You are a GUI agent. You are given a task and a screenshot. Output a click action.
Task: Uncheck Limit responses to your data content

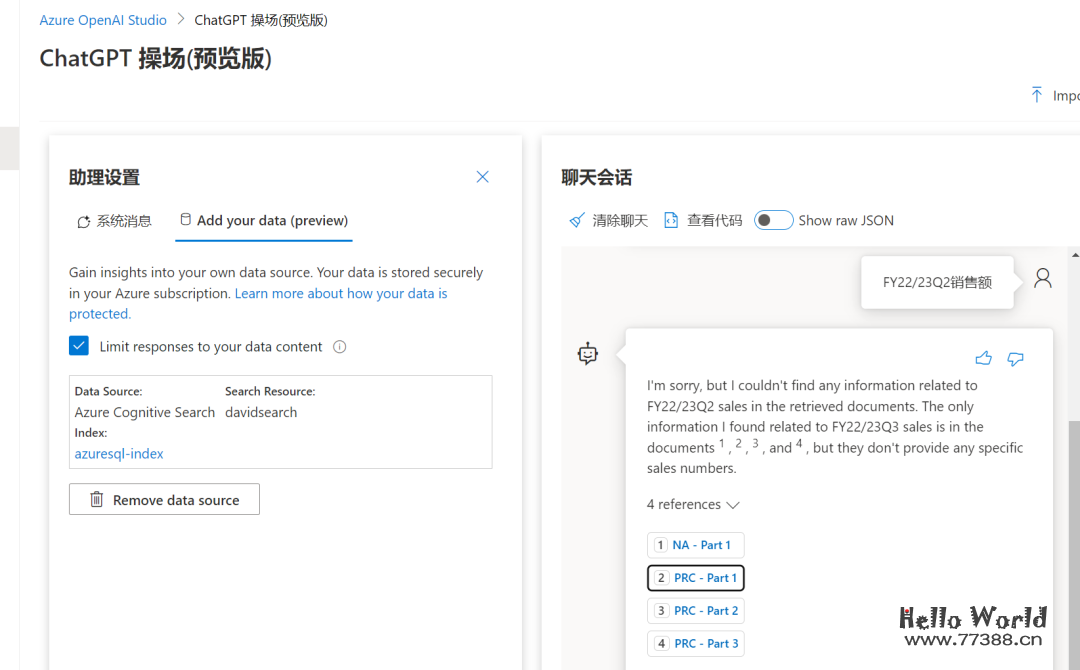[79, 345]
